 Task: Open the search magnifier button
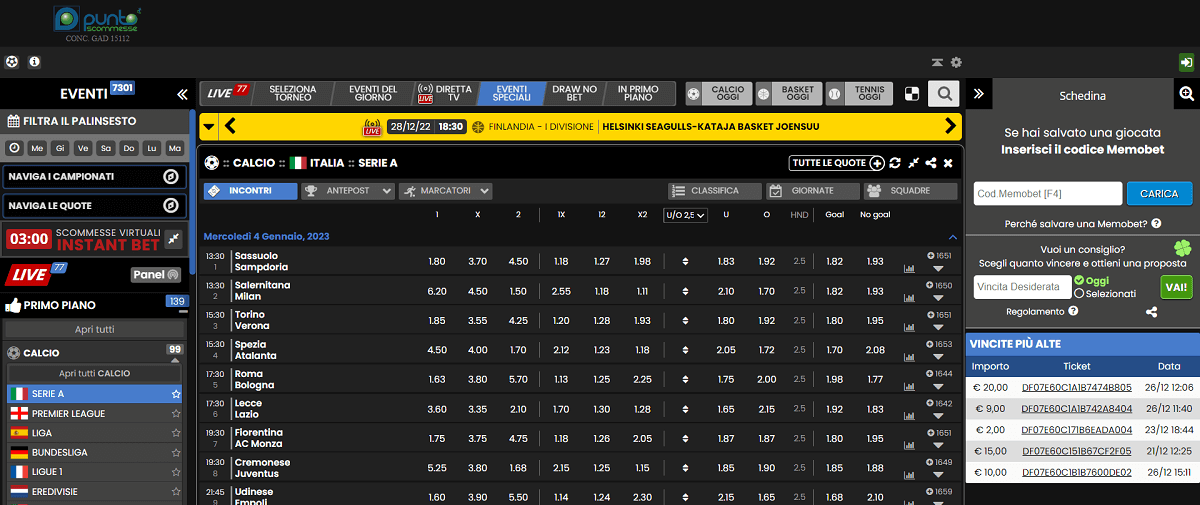coord(943,95)
